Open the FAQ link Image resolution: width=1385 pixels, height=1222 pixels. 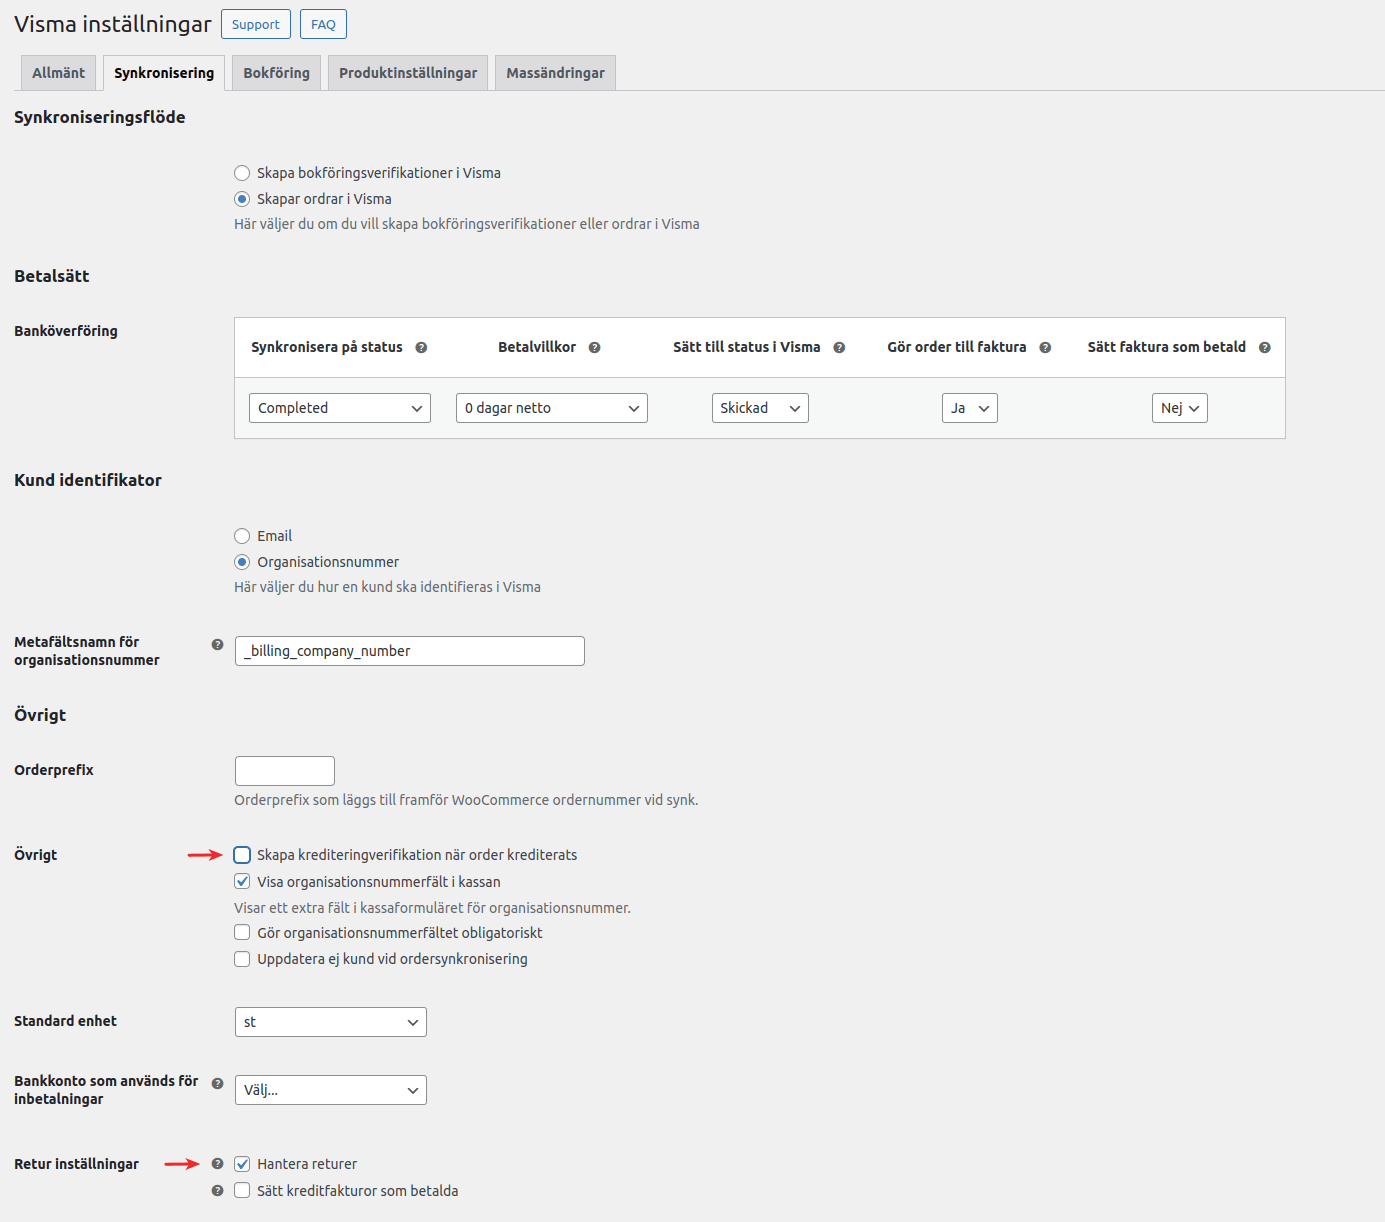[x=323, y=24]
